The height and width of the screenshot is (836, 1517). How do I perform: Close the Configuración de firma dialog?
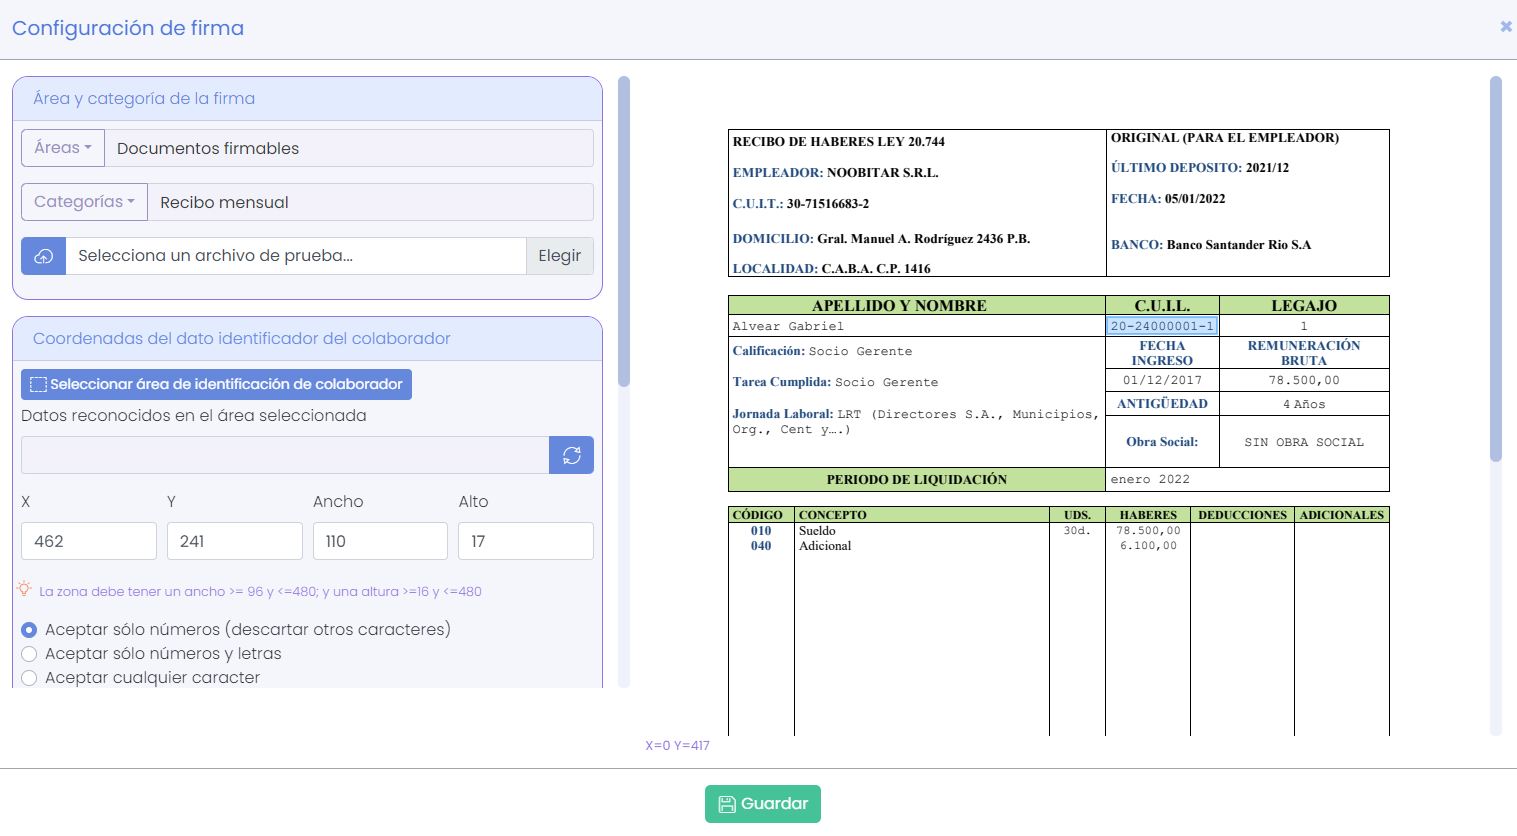point(1505,27)
